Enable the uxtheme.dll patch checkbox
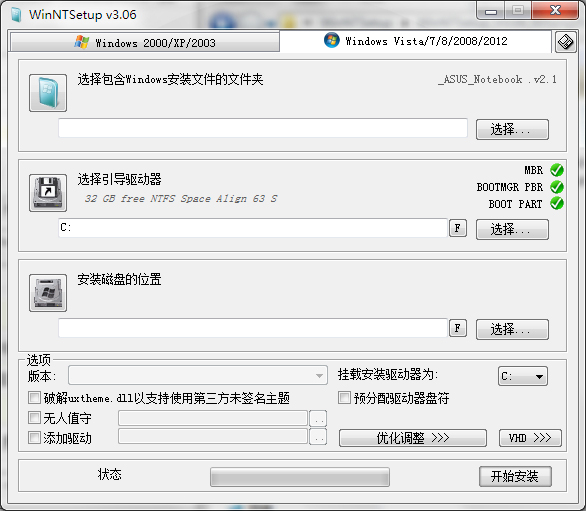586x511 pixels. click(34, 397)
